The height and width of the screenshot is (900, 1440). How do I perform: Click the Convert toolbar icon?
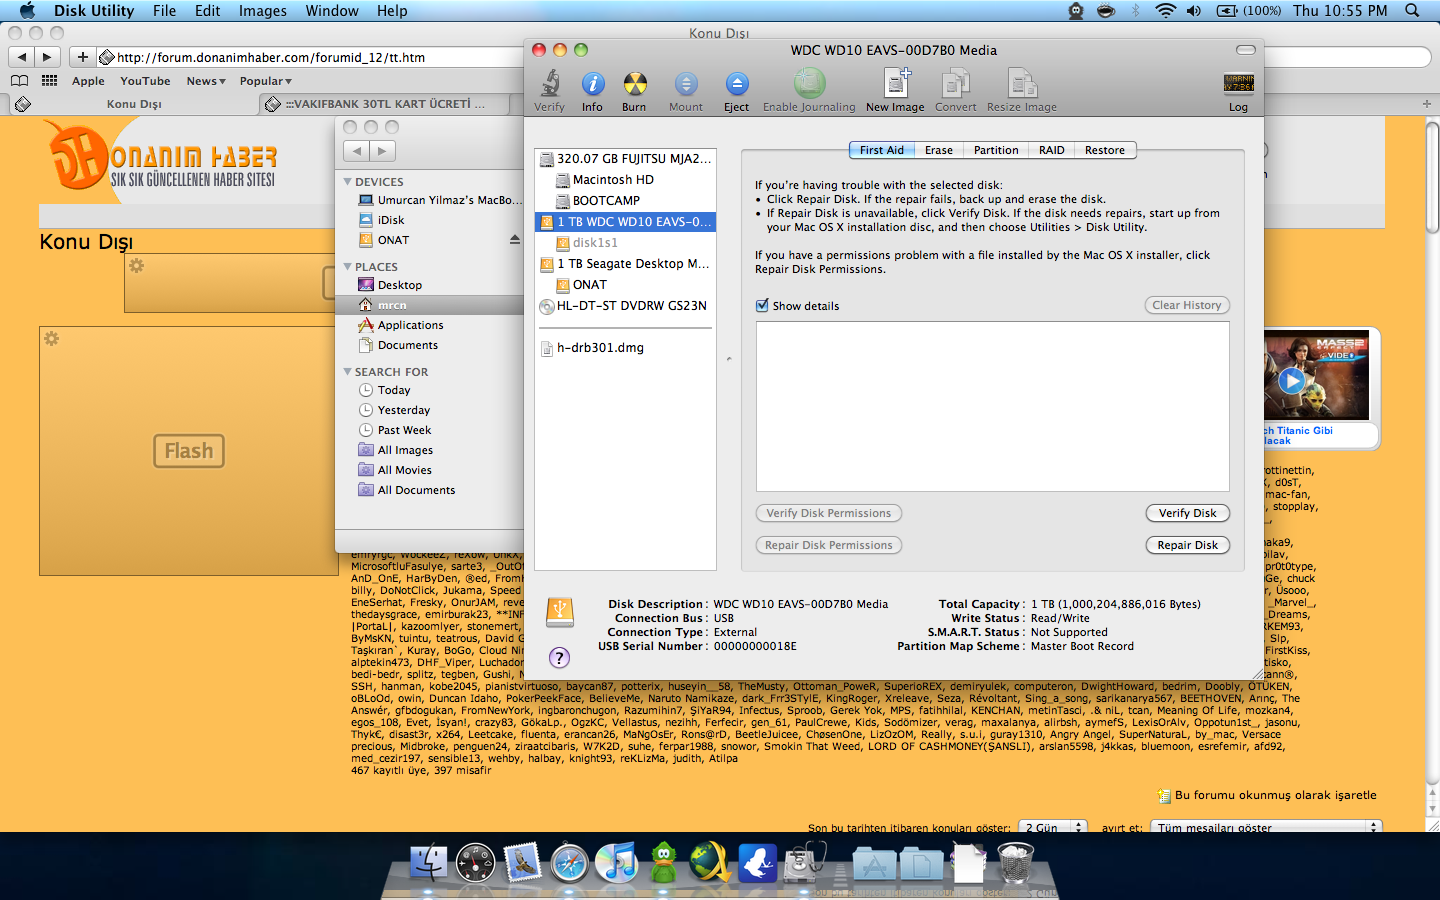956,84
